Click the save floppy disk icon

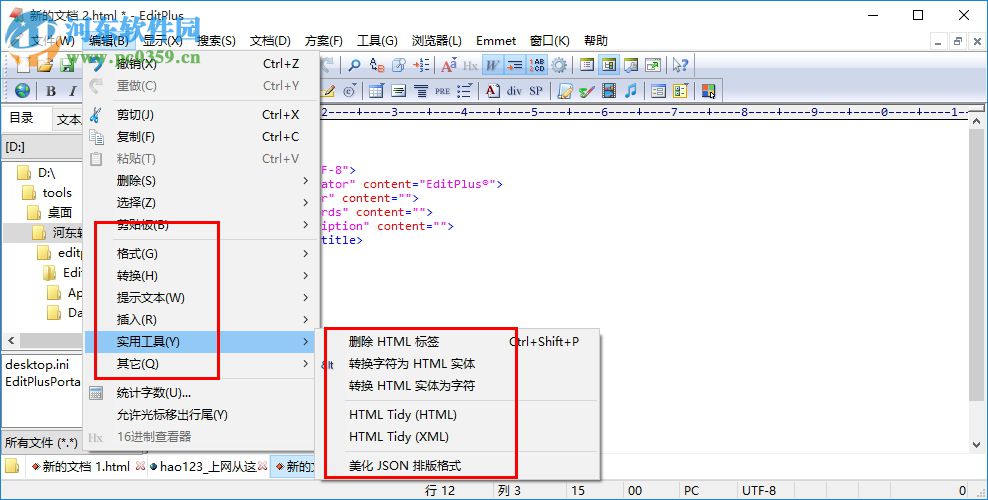pyautogui.click(x=67, y=65)
